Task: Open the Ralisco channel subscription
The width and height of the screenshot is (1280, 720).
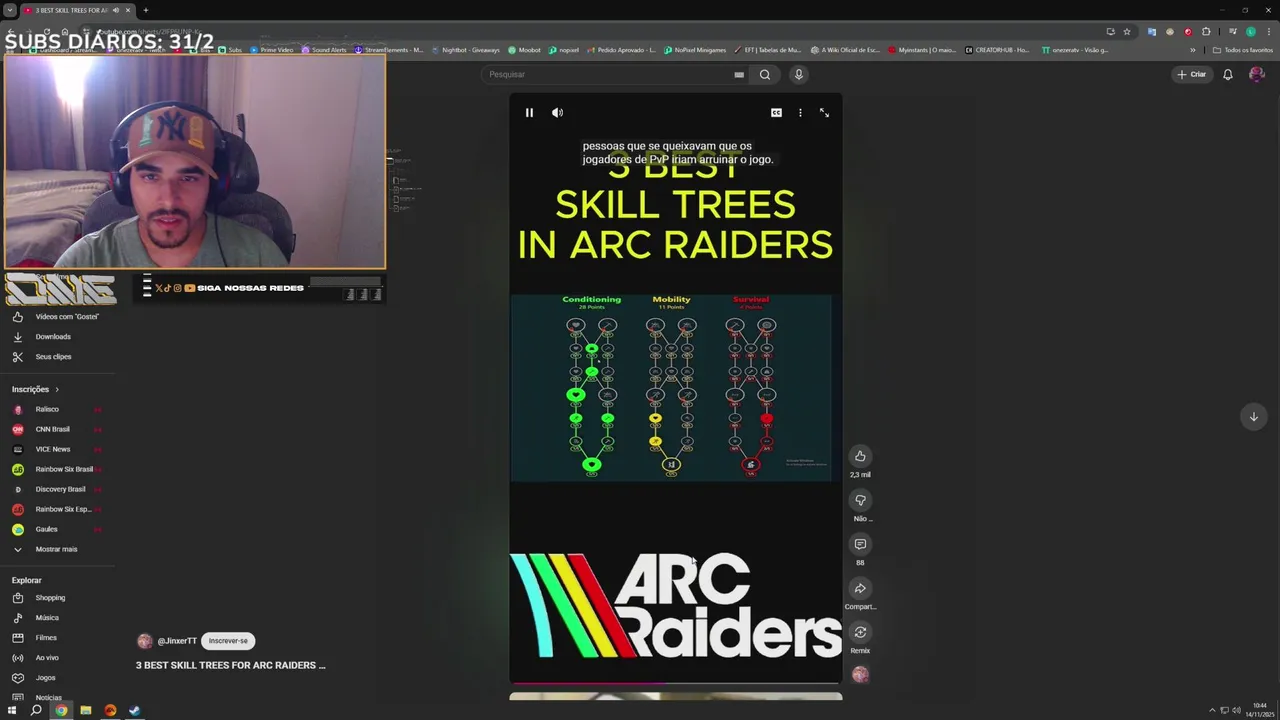Action: 58,409
